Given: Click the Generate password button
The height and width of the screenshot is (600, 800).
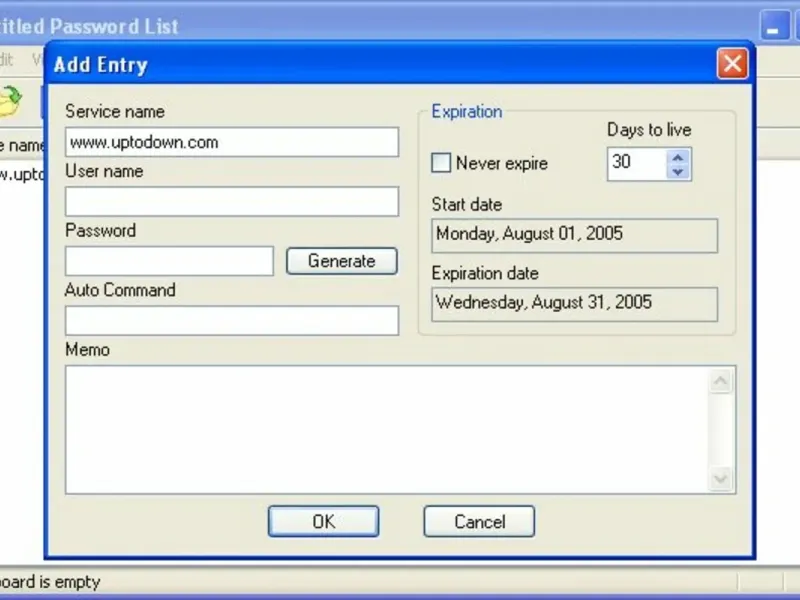Looking at the screenshot, I should [x=342, y=261].
